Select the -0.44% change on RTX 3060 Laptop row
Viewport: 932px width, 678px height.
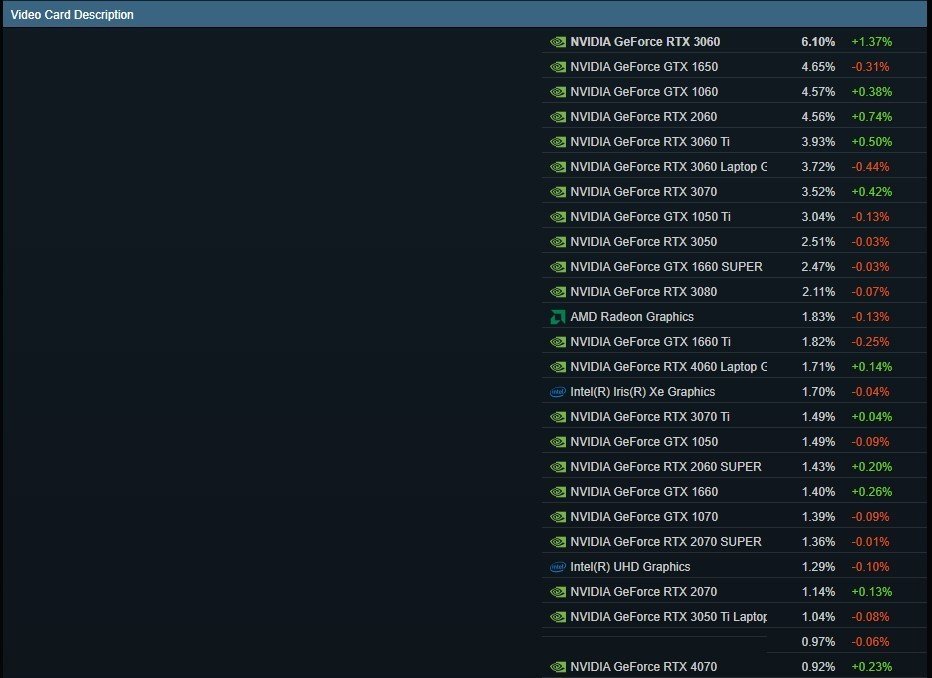pyautogui.click(x=870, y=166)
